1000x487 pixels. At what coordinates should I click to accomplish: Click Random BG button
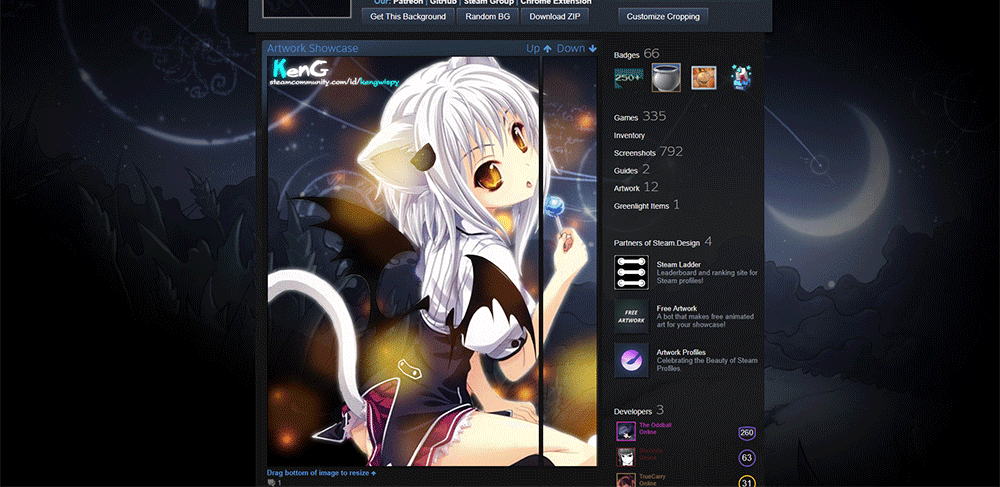coord(488,17)
